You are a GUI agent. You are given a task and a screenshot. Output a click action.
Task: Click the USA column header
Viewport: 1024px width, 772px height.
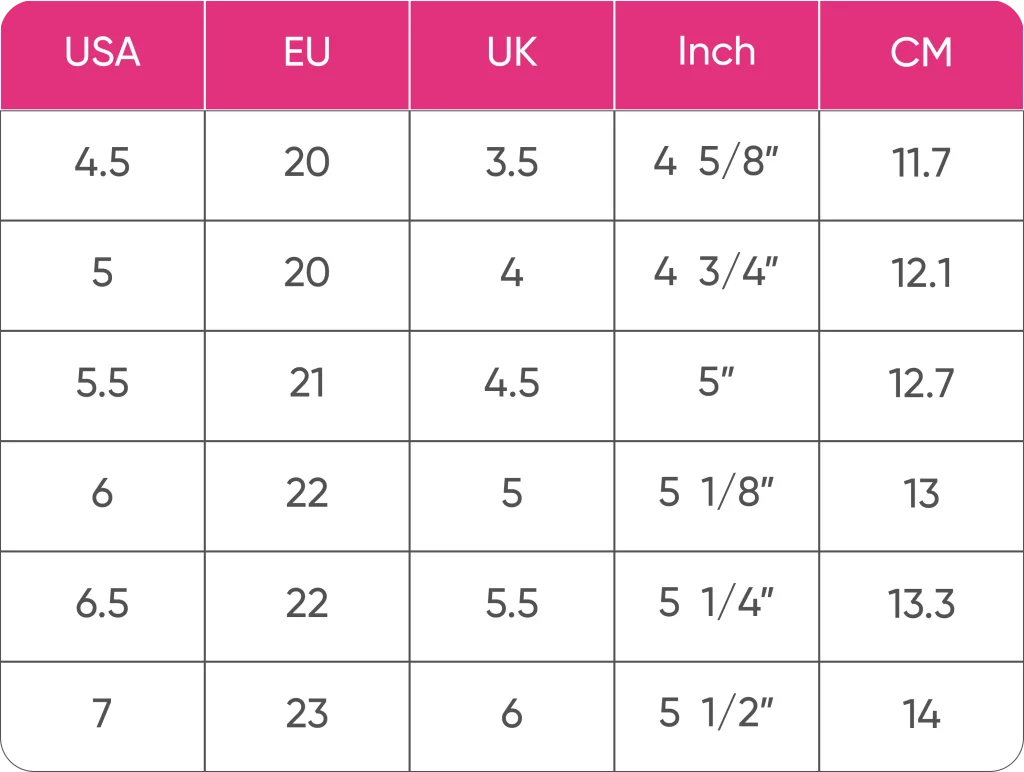pyautogui.click(x=102, y=53)
